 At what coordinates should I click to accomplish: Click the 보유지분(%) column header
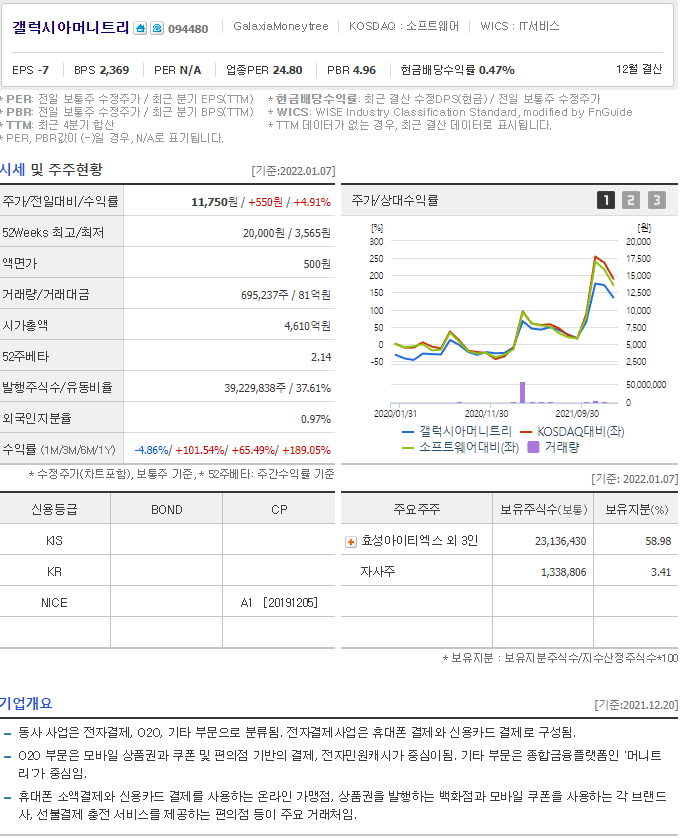point(636,510)
